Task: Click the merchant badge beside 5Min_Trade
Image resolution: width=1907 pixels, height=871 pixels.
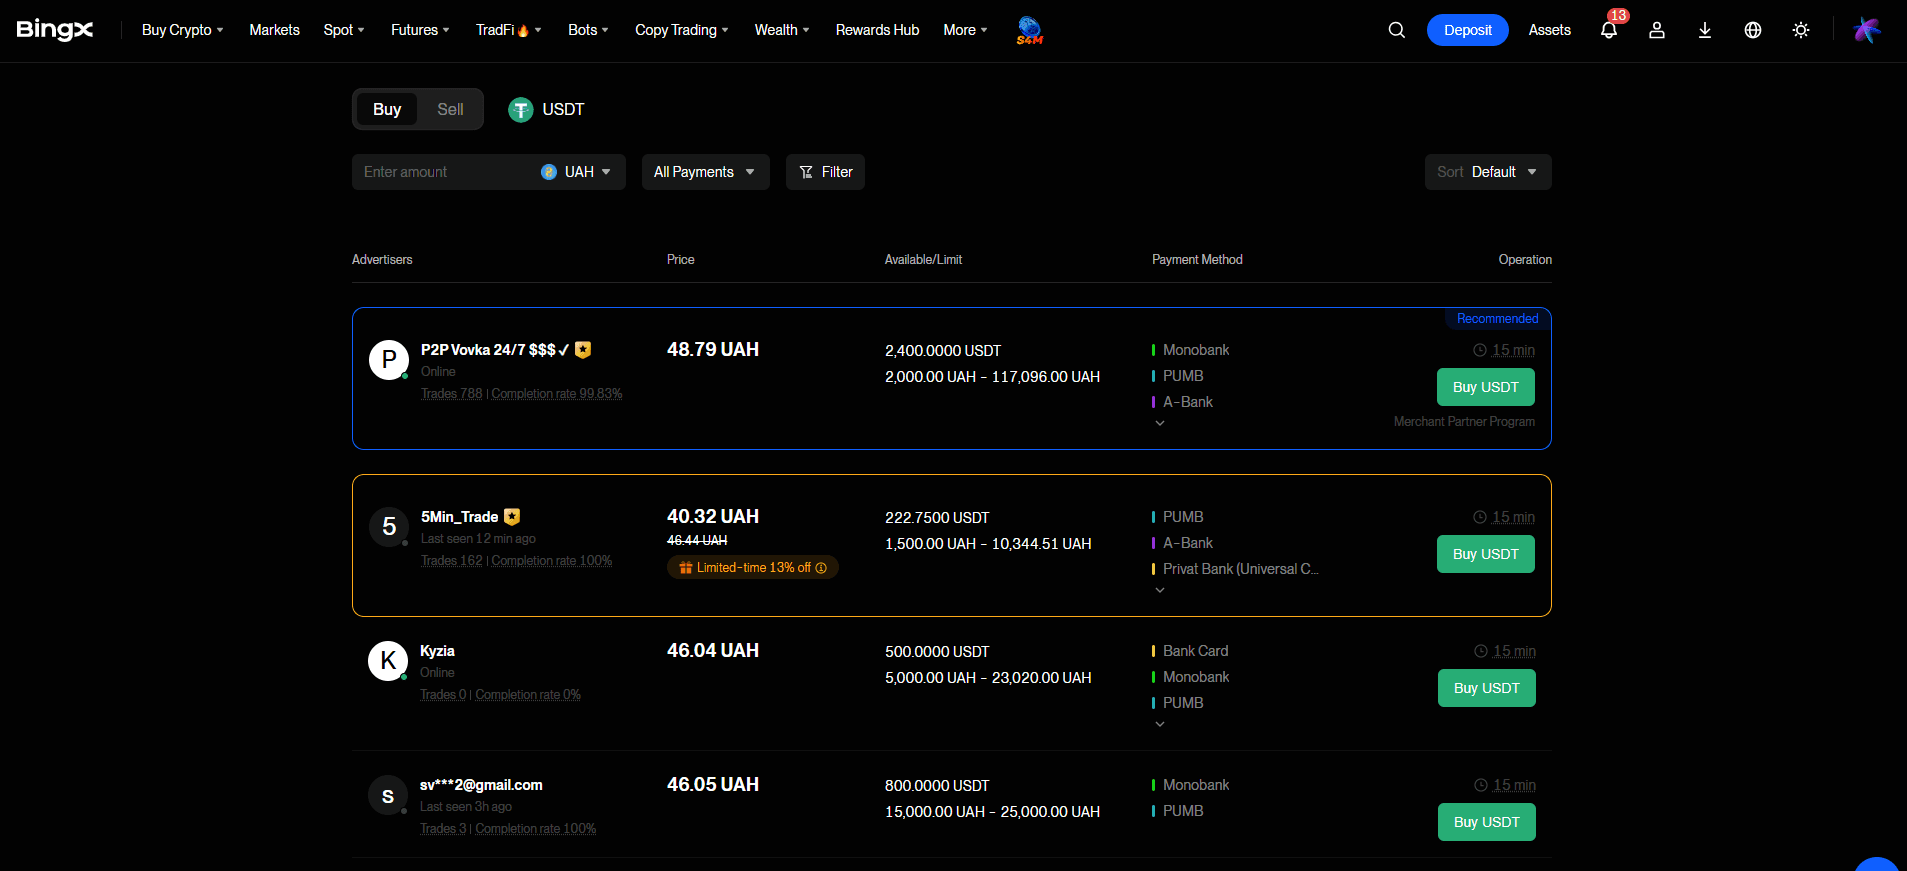Action: tap(512, 517)
